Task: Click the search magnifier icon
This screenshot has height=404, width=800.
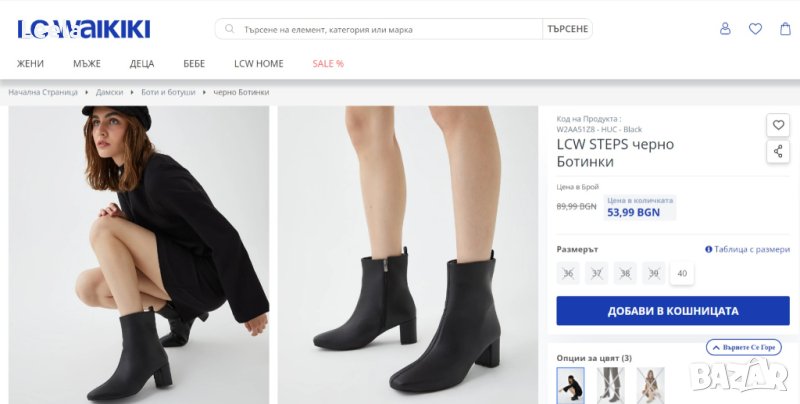Action: pos(230,30)
